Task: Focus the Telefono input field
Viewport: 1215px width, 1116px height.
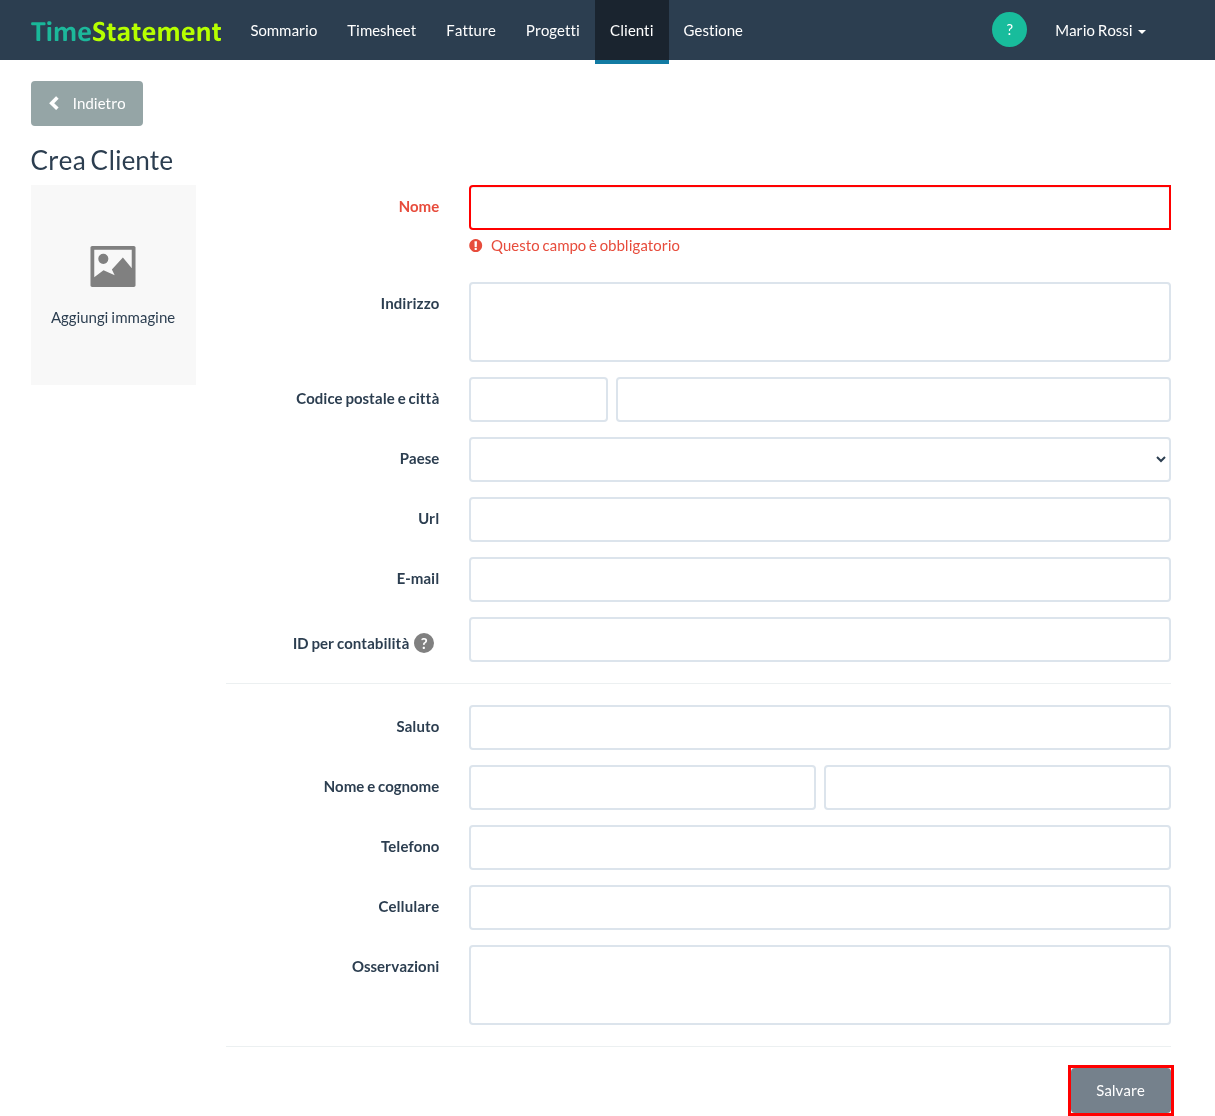Action: pos(820,847)
